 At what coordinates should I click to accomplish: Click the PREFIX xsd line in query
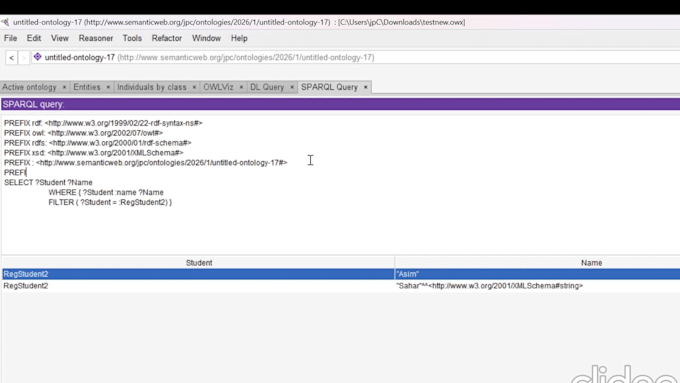(x=94, y=153)
